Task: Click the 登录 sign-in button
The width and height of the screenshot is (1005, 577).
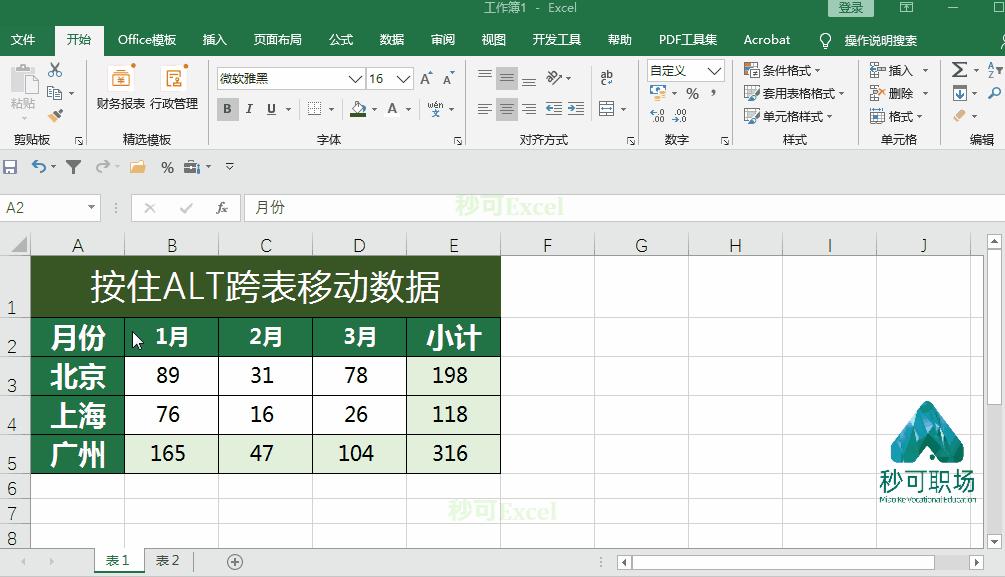Action: click(x=850, y=8)
